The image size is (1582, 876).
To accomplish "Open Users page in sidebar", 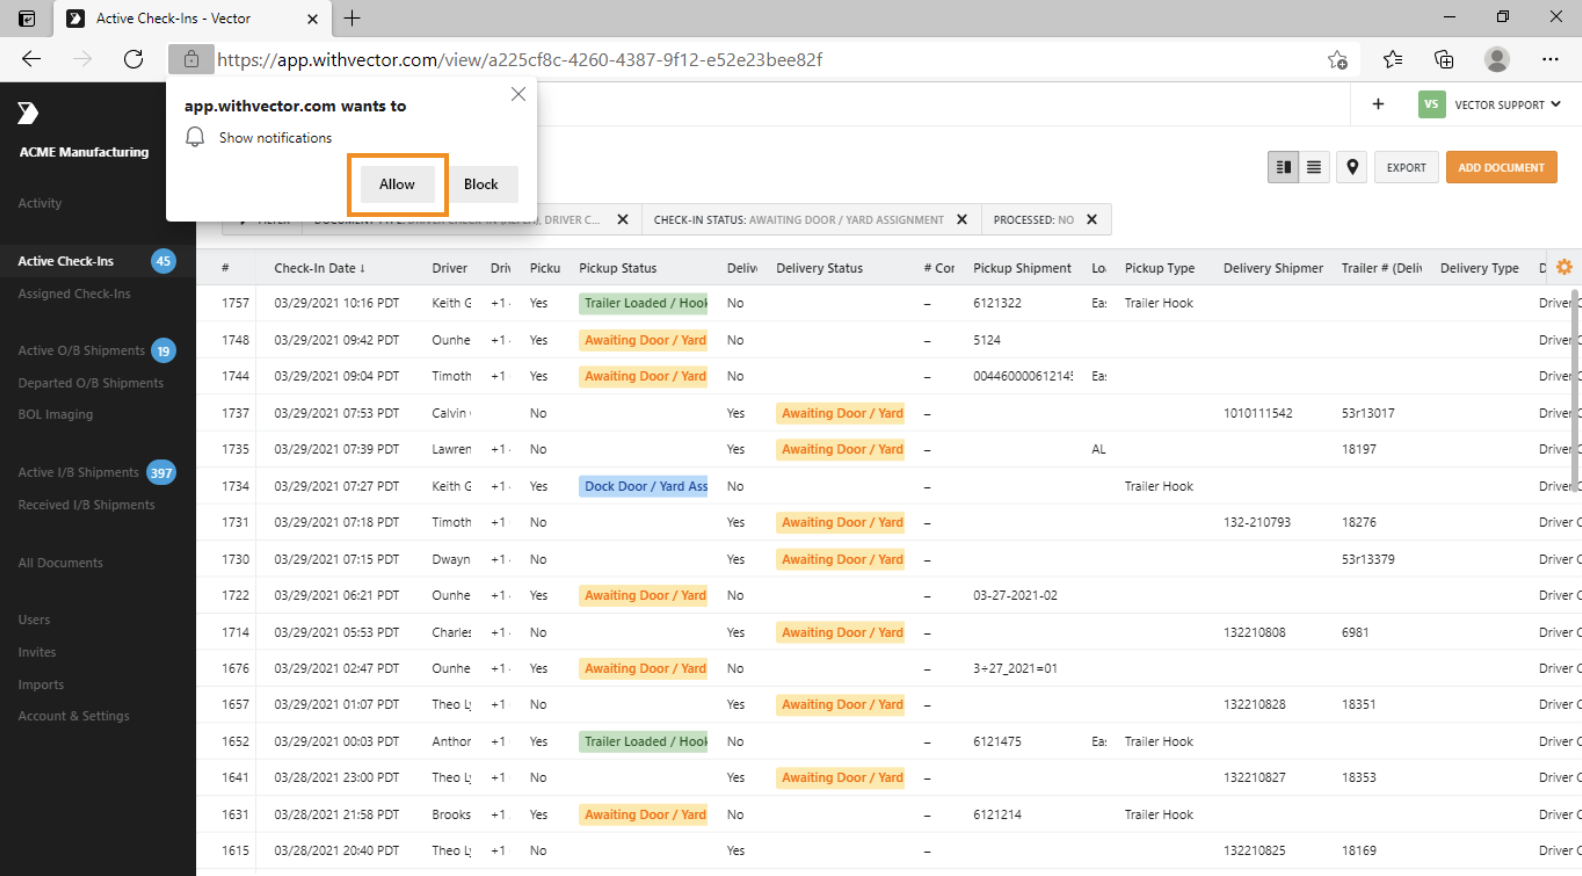I will 34,620.
